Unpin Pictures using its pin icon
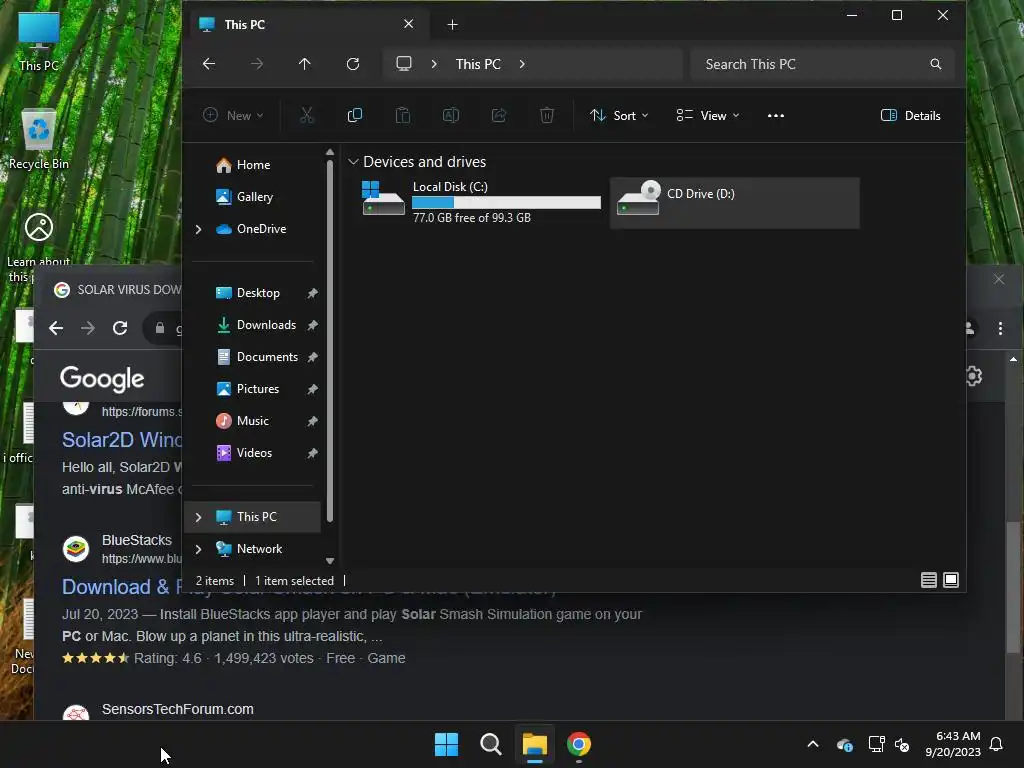This screenshot has height=768, width=1024. [x=313, y=389]
